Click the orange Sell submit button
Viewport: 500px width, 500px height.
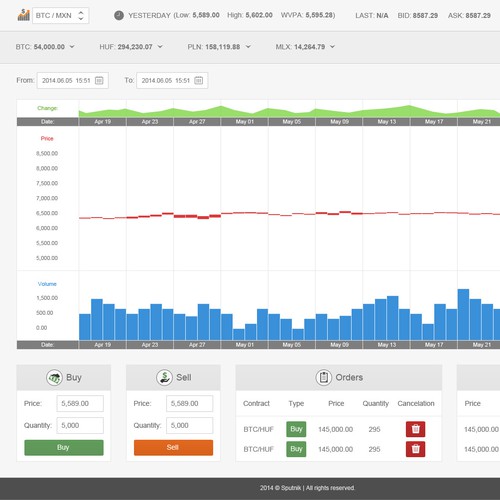173,447
